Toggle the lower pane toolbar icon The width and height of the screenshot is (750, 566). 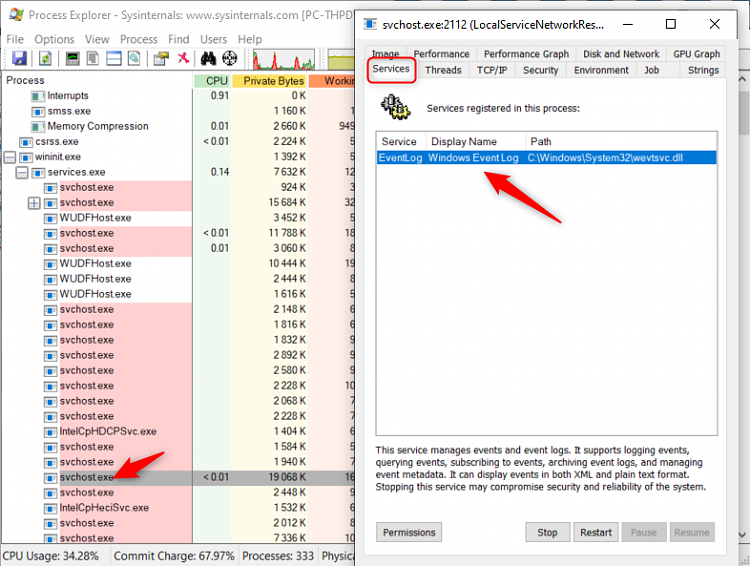[x=114, y=58]
